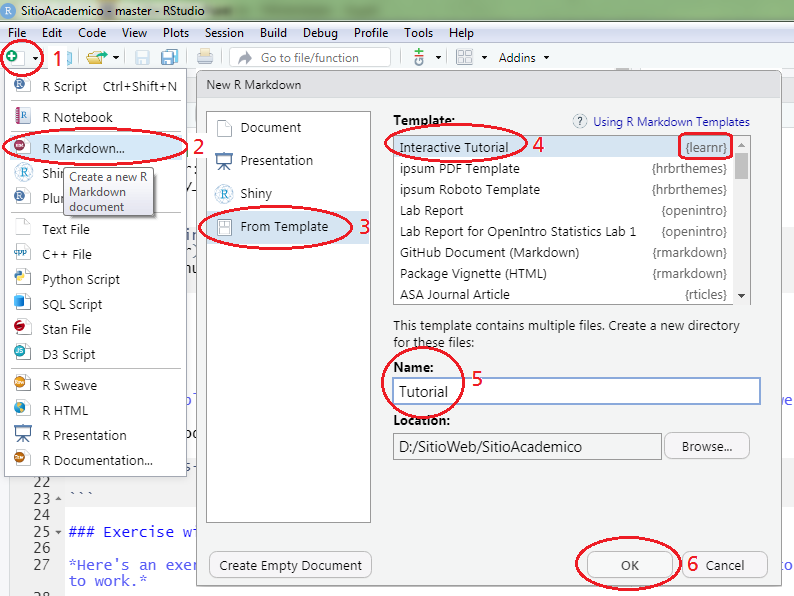Open the Tools menu
This screenshot has height=596, width=794.
tap(418, 33)
